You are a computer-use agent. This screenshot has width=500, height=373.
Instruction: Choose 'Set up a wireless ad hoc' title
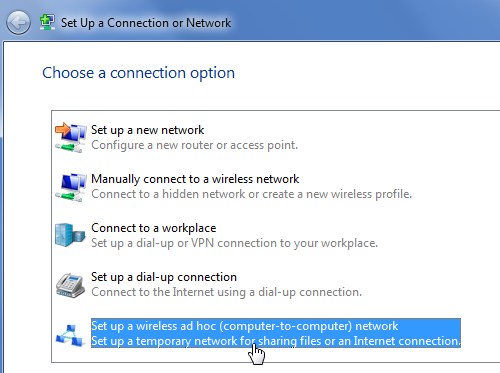pos(245,326)
